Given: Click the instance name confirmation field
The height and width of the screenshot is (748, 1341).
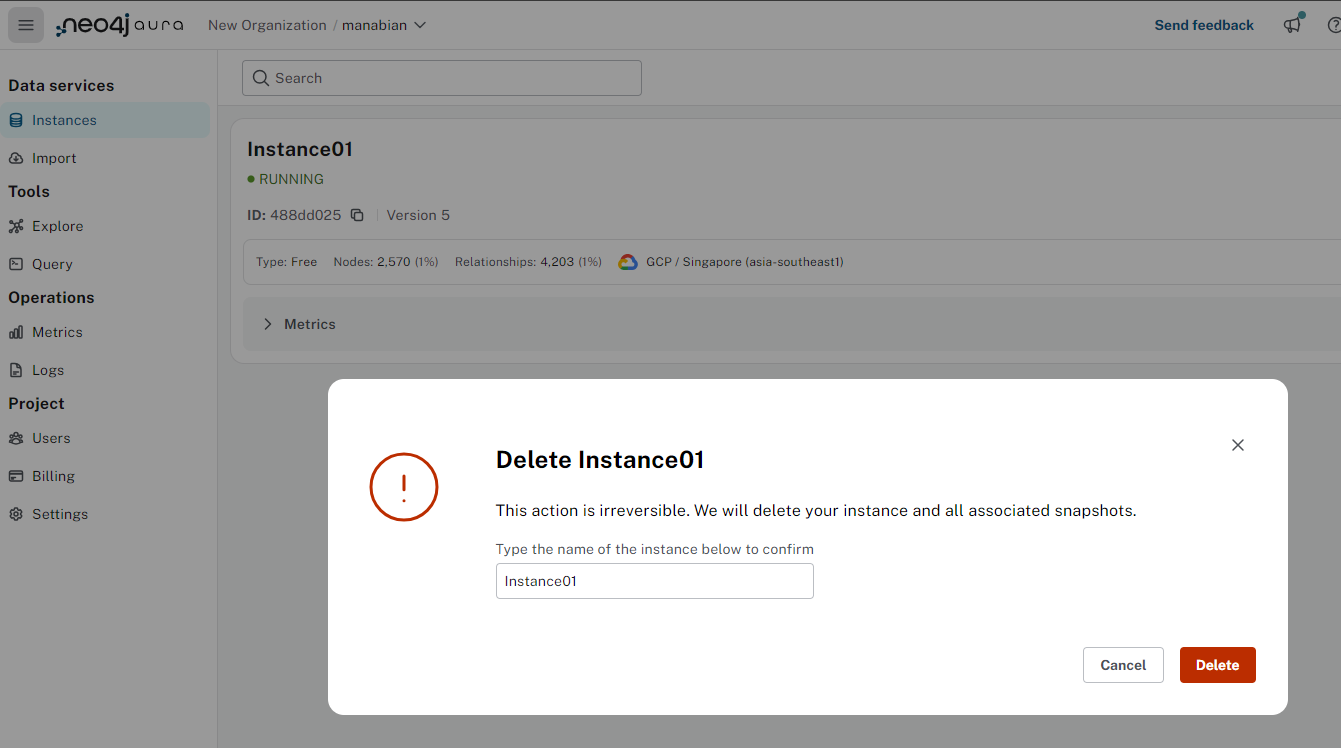Looking at the screenshot, I should point(655,581).
